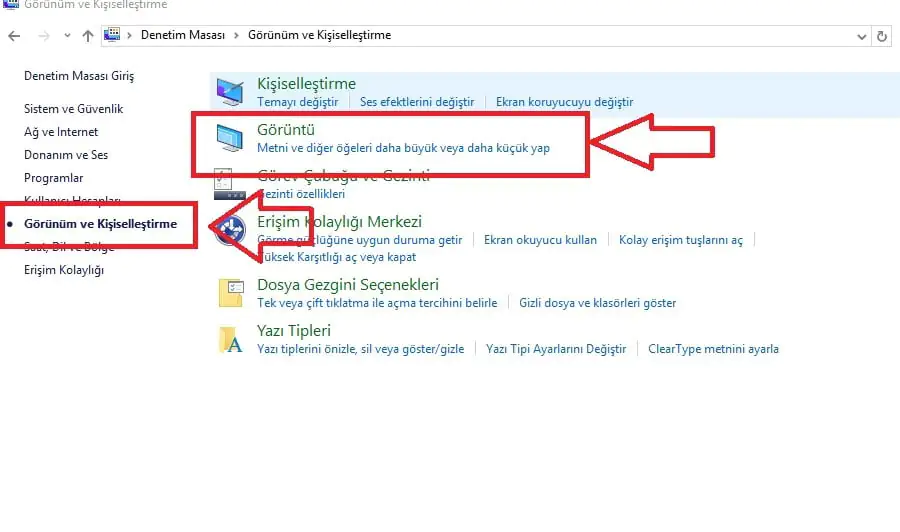The height and width of the screenshot is (532, 900).
Task: Click Ekran koruyucuyu değiştir link
Action: click(564, 102)
